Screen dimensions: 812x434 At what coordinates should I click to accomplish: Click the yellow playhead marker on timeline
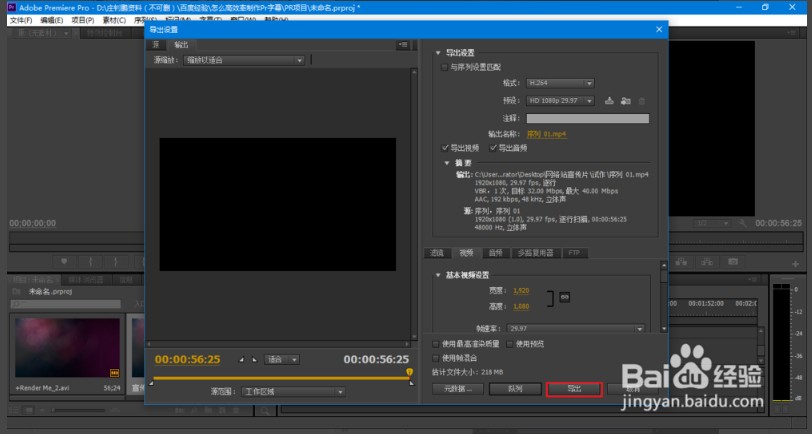[409, 373]
